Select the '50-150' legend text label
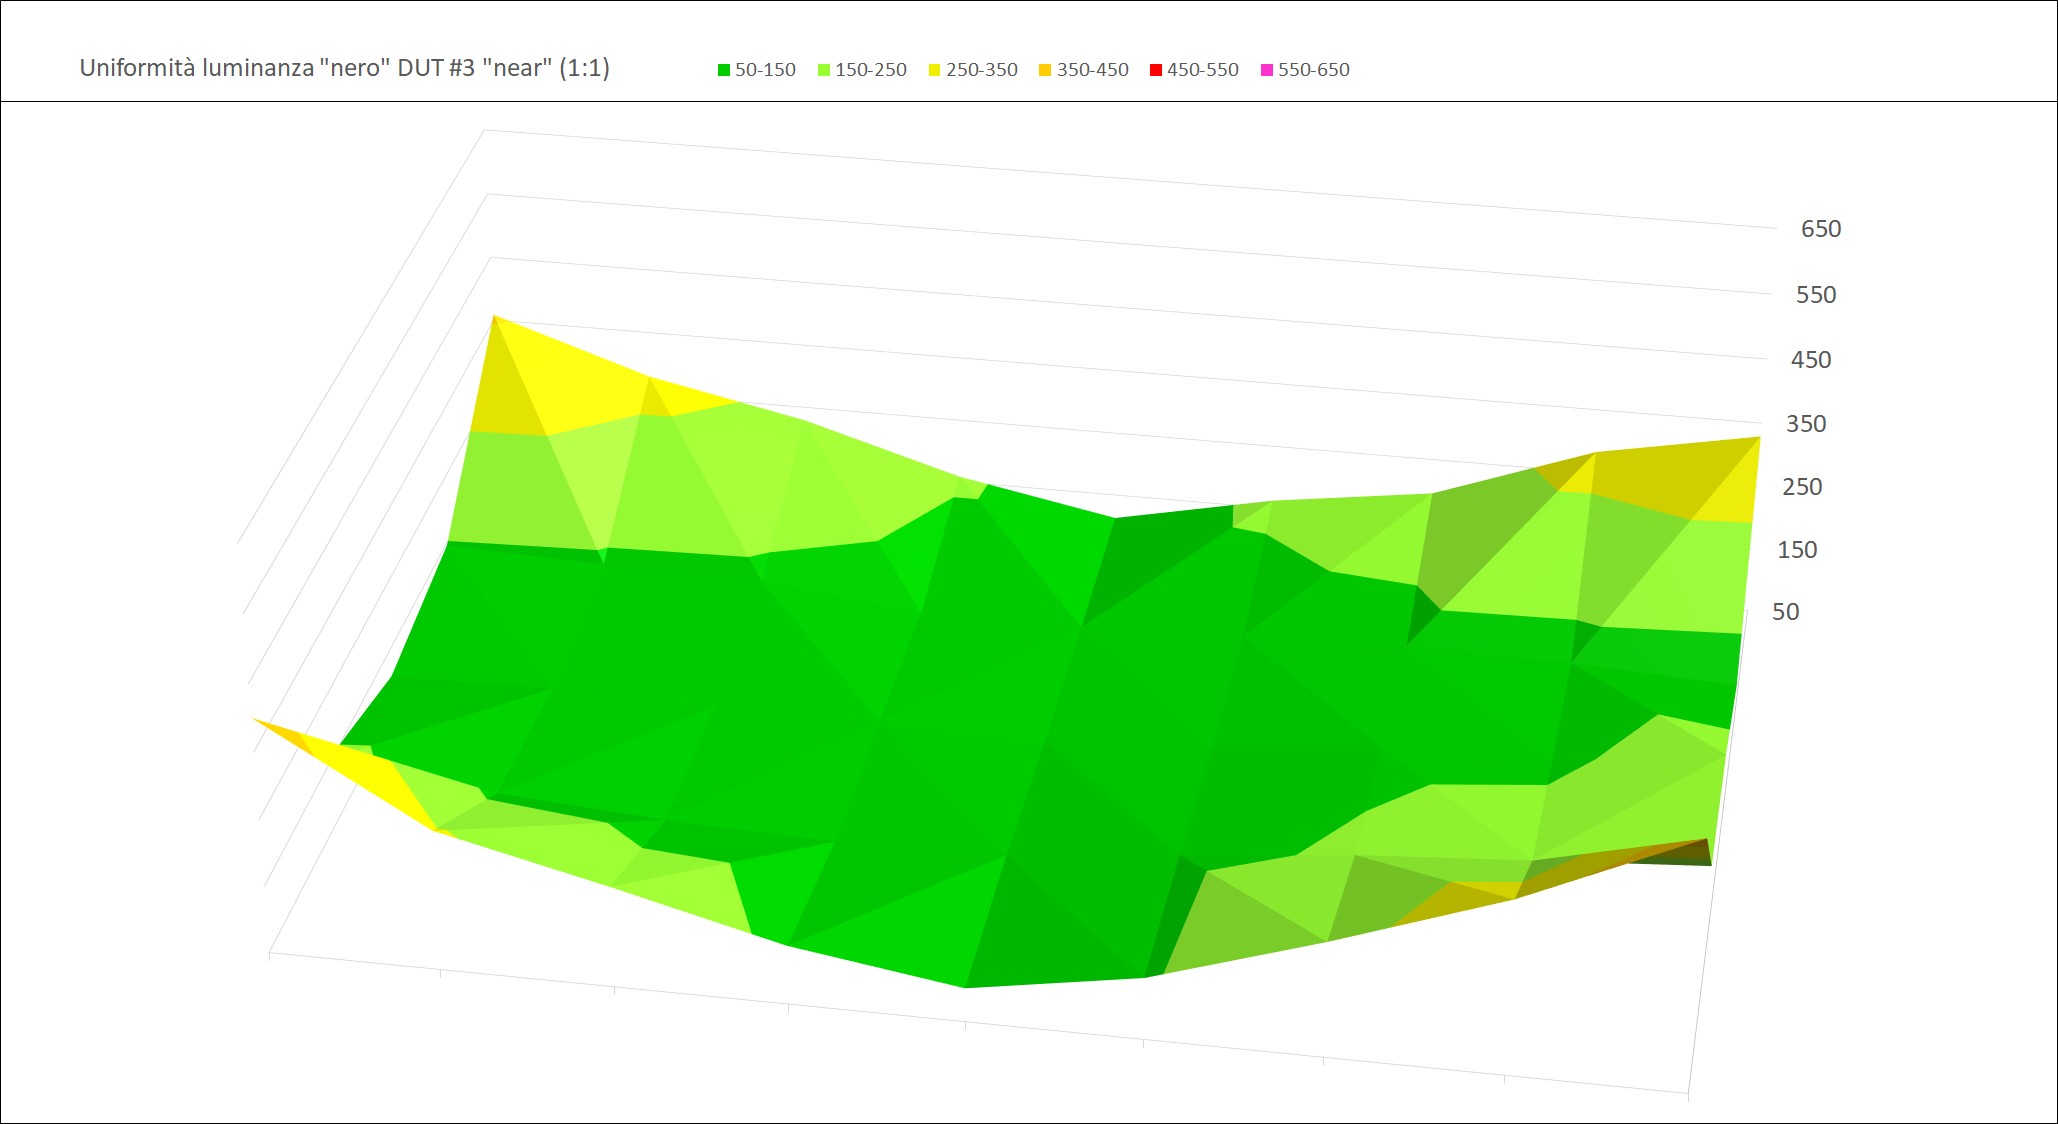Screen dimensions: 2058x1124 click(x=765, y=70)
